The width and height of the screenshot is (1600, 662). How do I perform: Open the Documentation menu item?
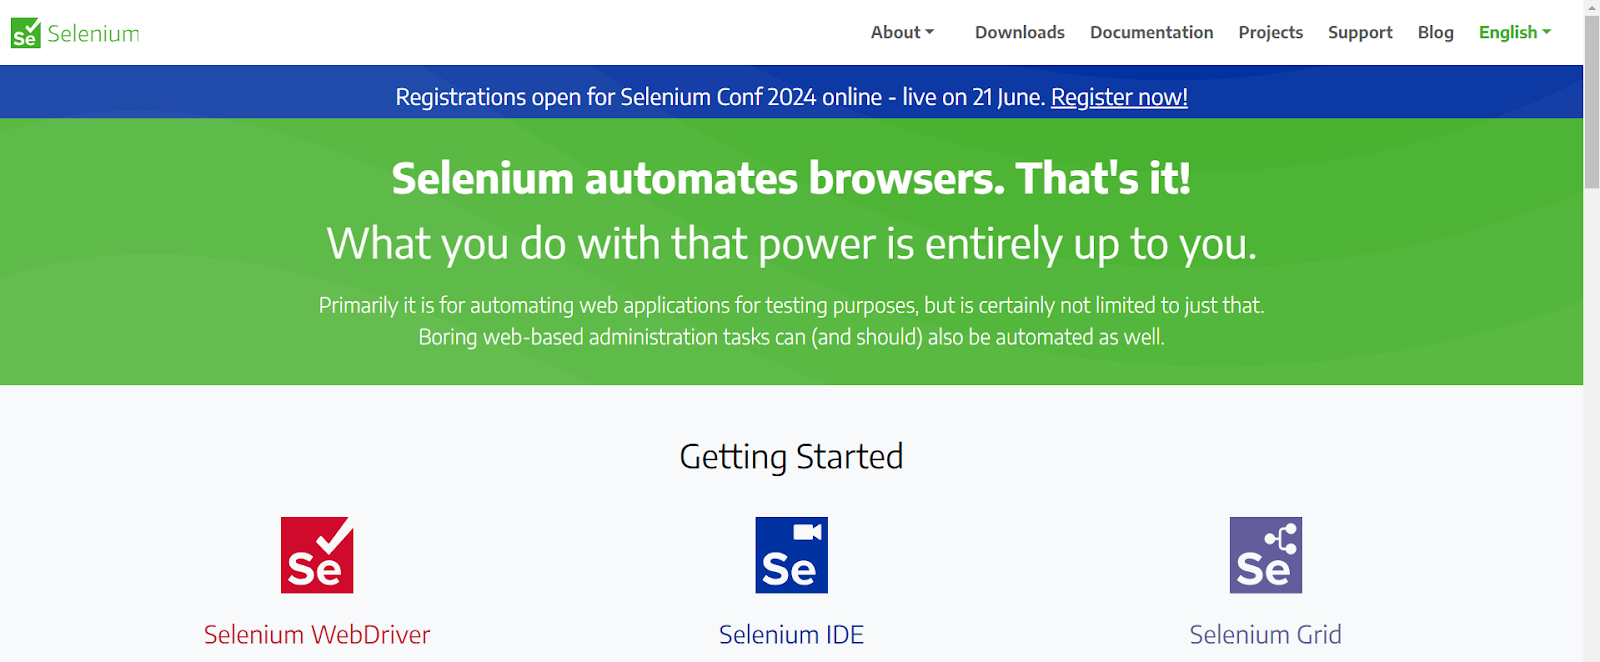[x=1151, y=32]
